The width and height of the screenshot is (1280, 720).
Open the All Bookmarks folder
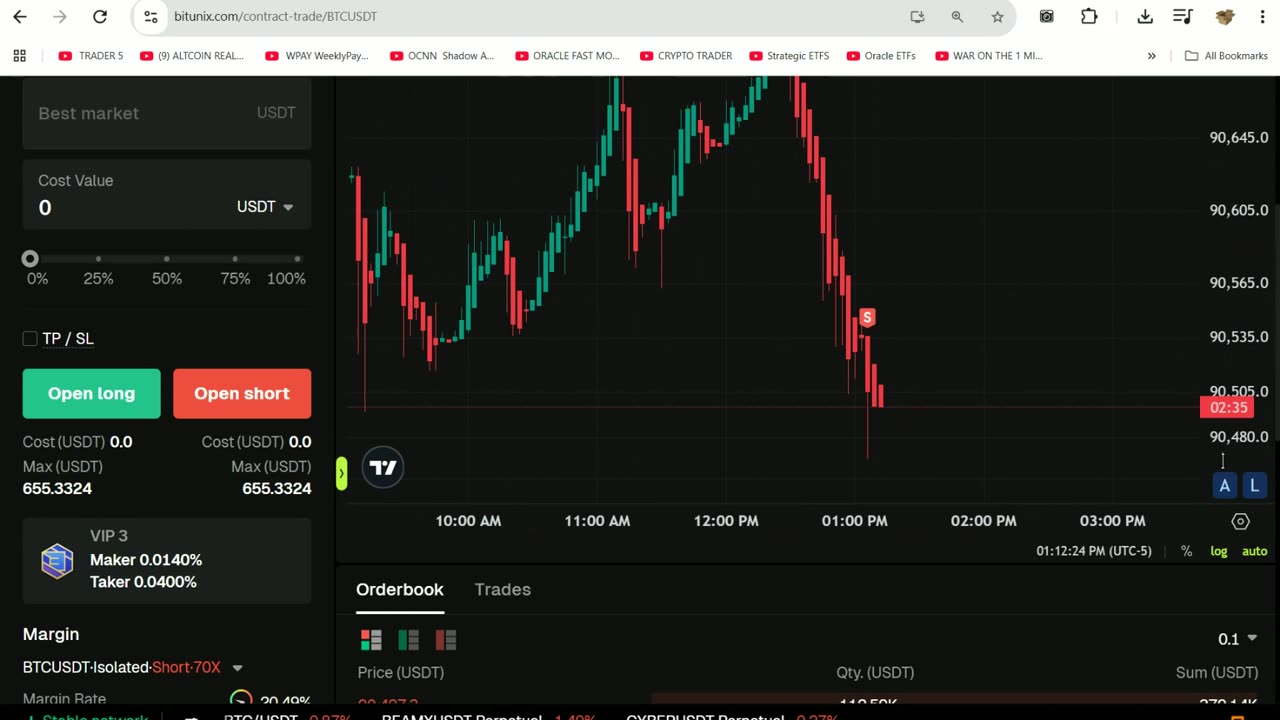pyautogui.click(x=1226, y=56)
